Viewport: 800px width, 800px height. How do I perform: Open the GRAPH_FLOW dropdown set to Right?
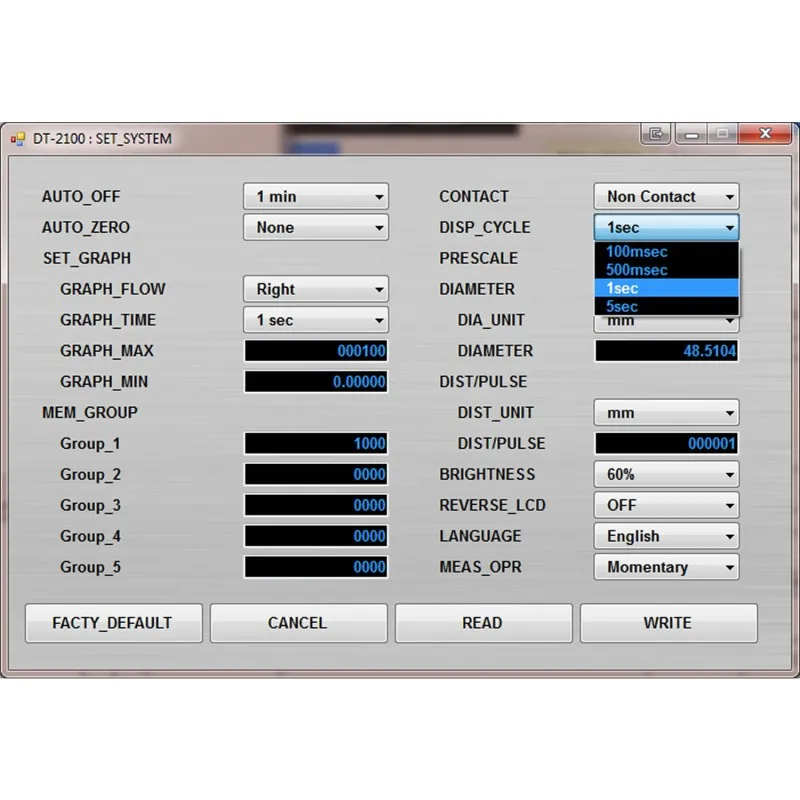[x=315, y=290]
